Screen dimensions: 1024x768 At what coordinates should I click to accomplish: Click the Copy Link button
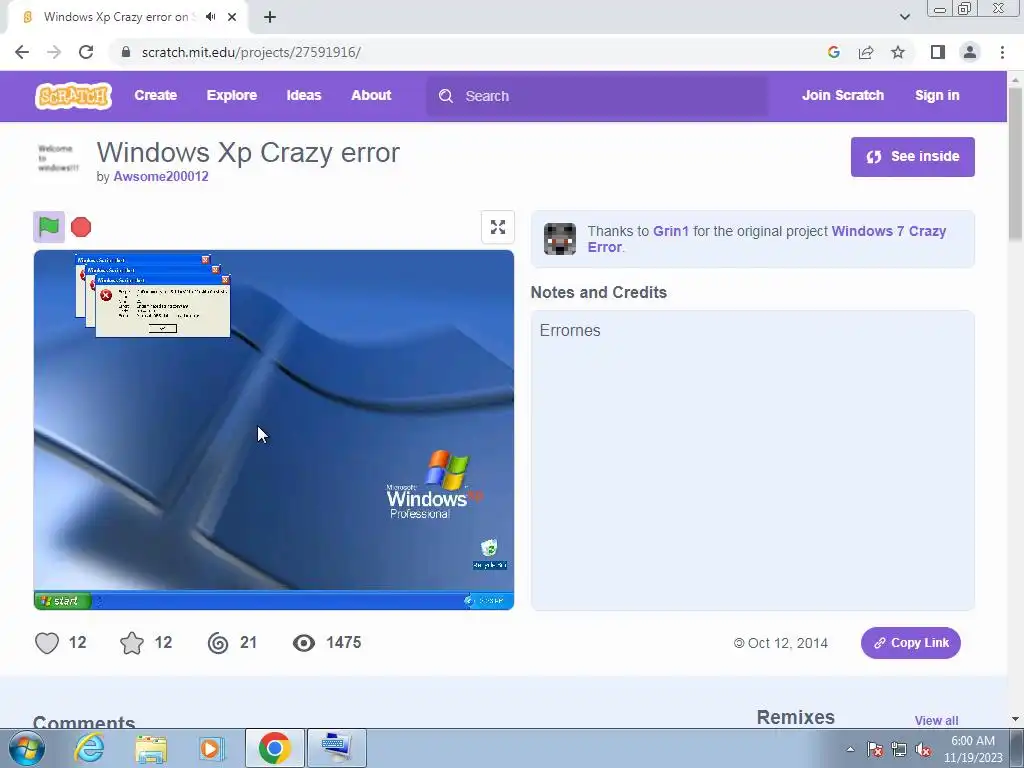click(910, 643)
